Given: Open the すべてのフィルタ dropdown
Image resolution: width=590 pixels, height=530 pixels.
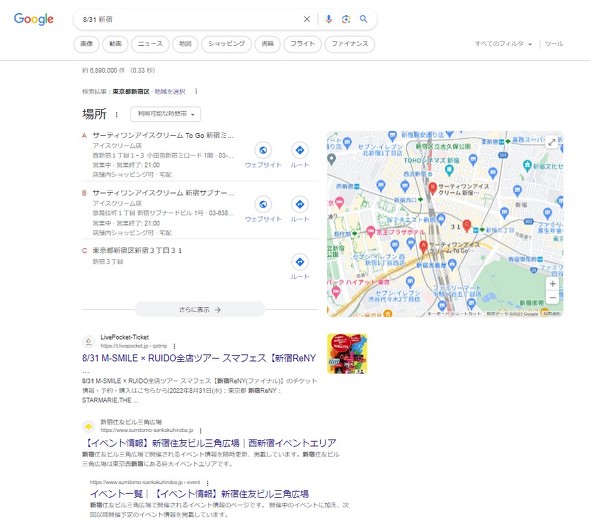Looking at the screenshot, I should point(503,44).
